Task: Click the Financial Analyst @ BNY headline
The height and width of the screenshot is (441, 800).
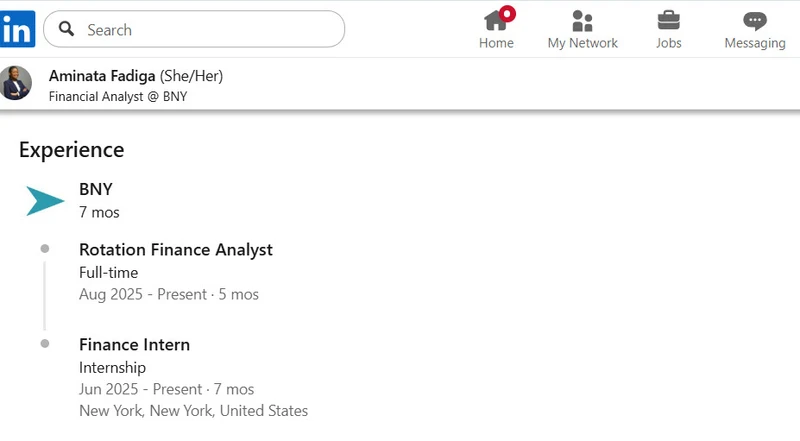Action: click(118, 96)
